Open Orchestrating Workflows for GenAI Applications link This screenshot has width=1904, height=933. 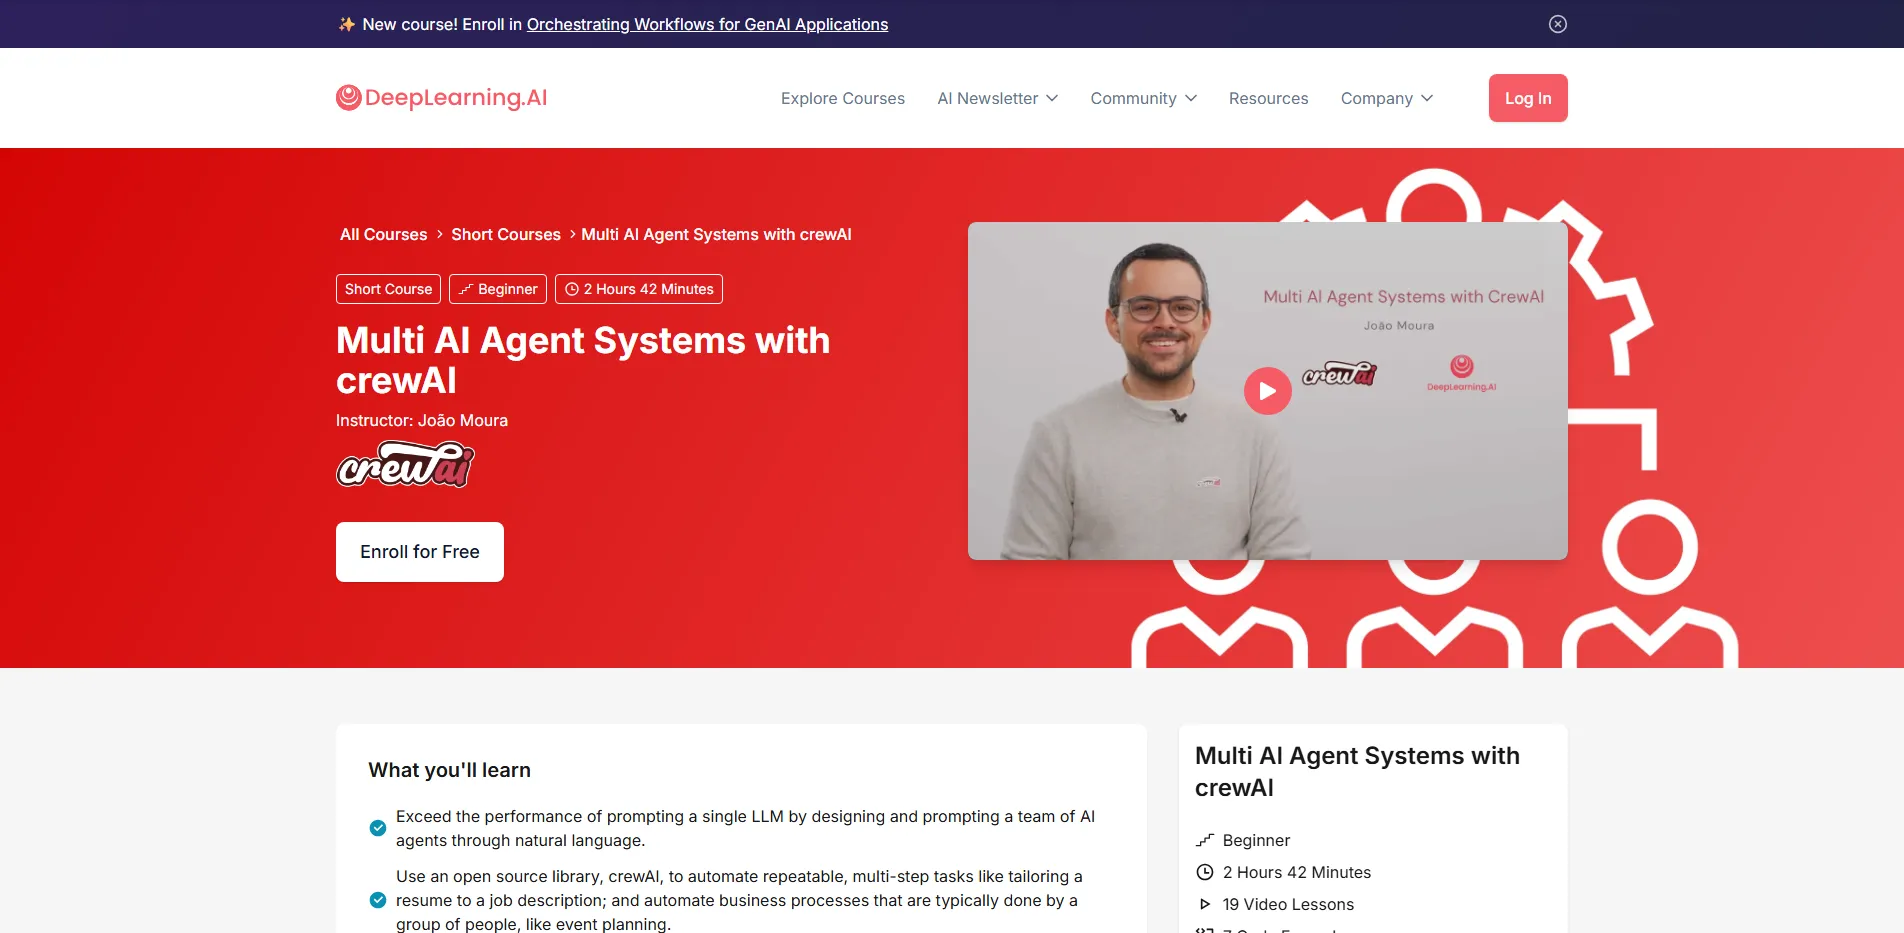point(708,24)
